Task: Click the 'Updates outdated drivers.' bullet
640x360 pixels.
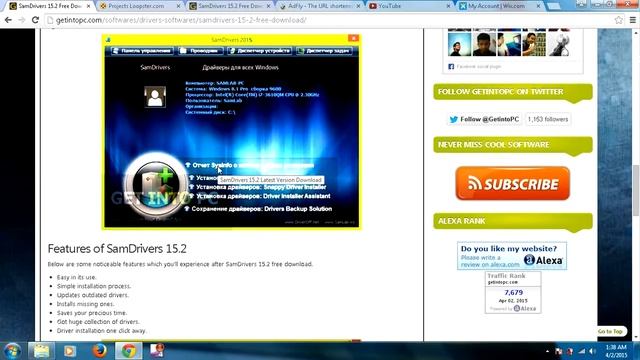Action: 93,295
